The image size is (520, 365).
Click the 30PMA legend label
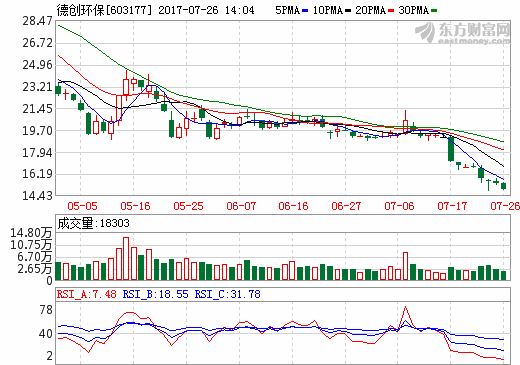(x=413, y=10)
